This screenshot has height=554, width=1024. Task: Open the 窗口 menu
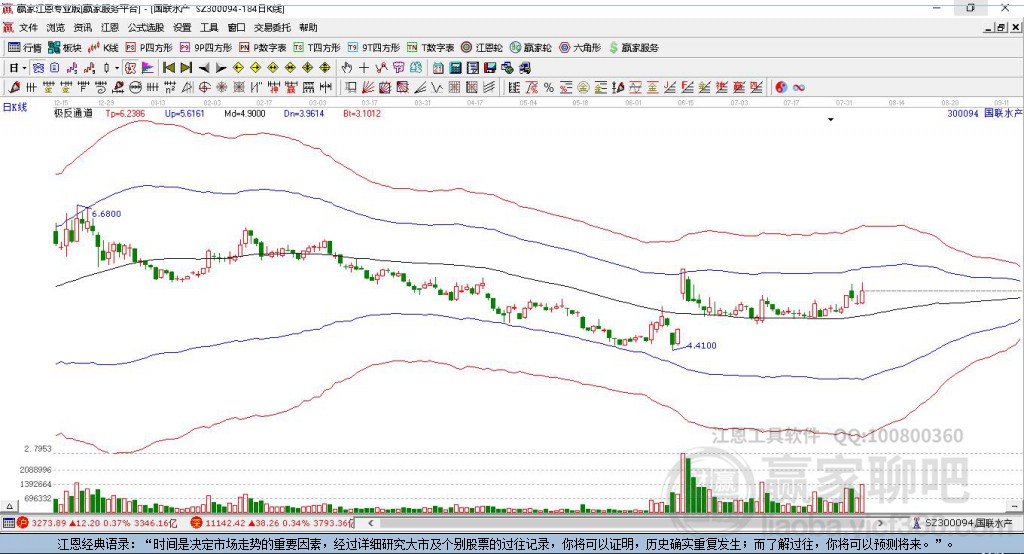pos(236,27)
